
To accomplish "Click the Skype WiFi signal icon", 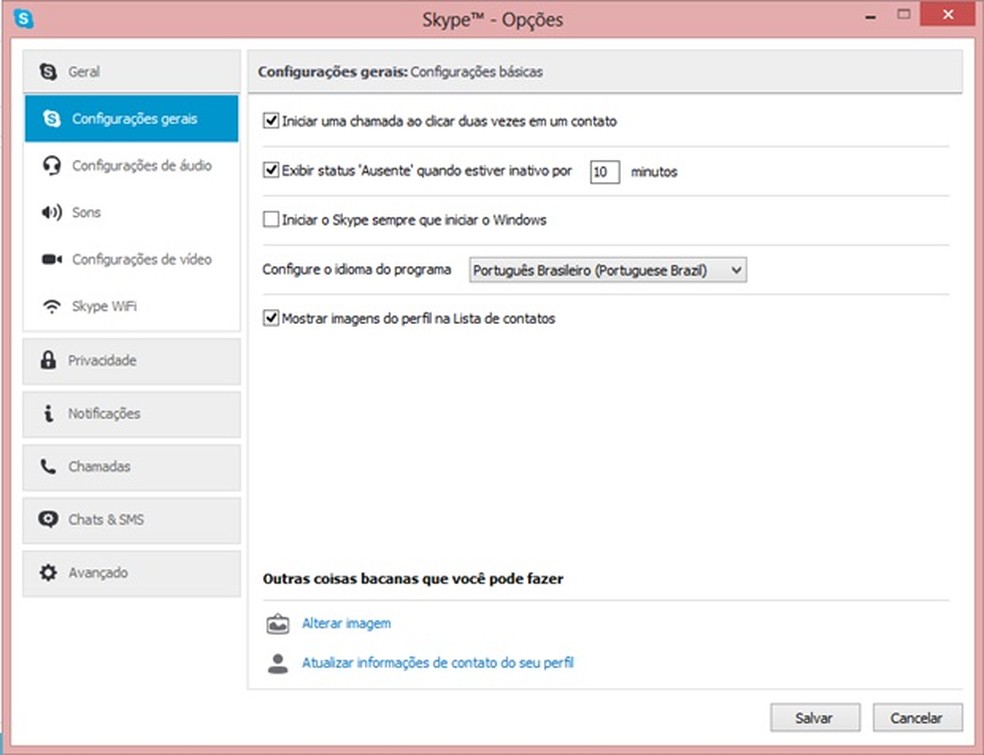I will click(x=52, y=307).
